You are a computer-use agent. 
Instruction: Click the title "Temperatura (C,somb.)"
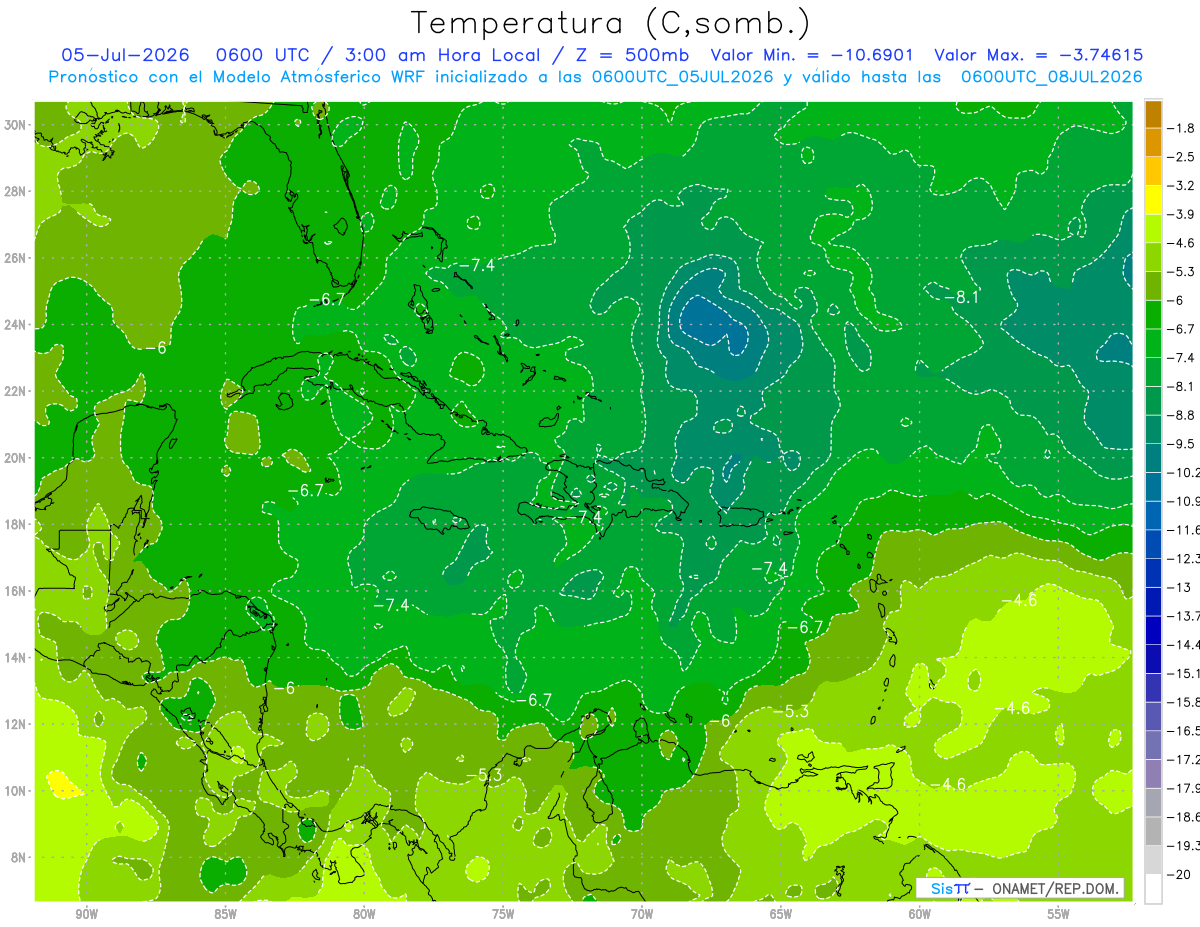click(610, 23)
